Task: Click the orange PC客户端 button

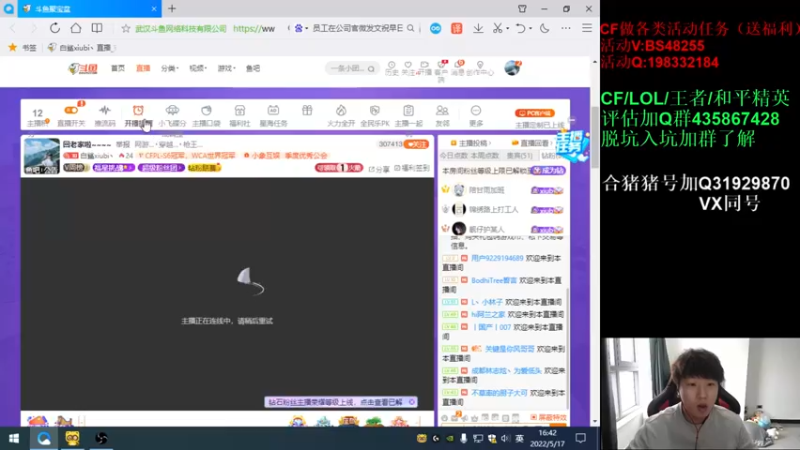Action: tap(535, 113)
